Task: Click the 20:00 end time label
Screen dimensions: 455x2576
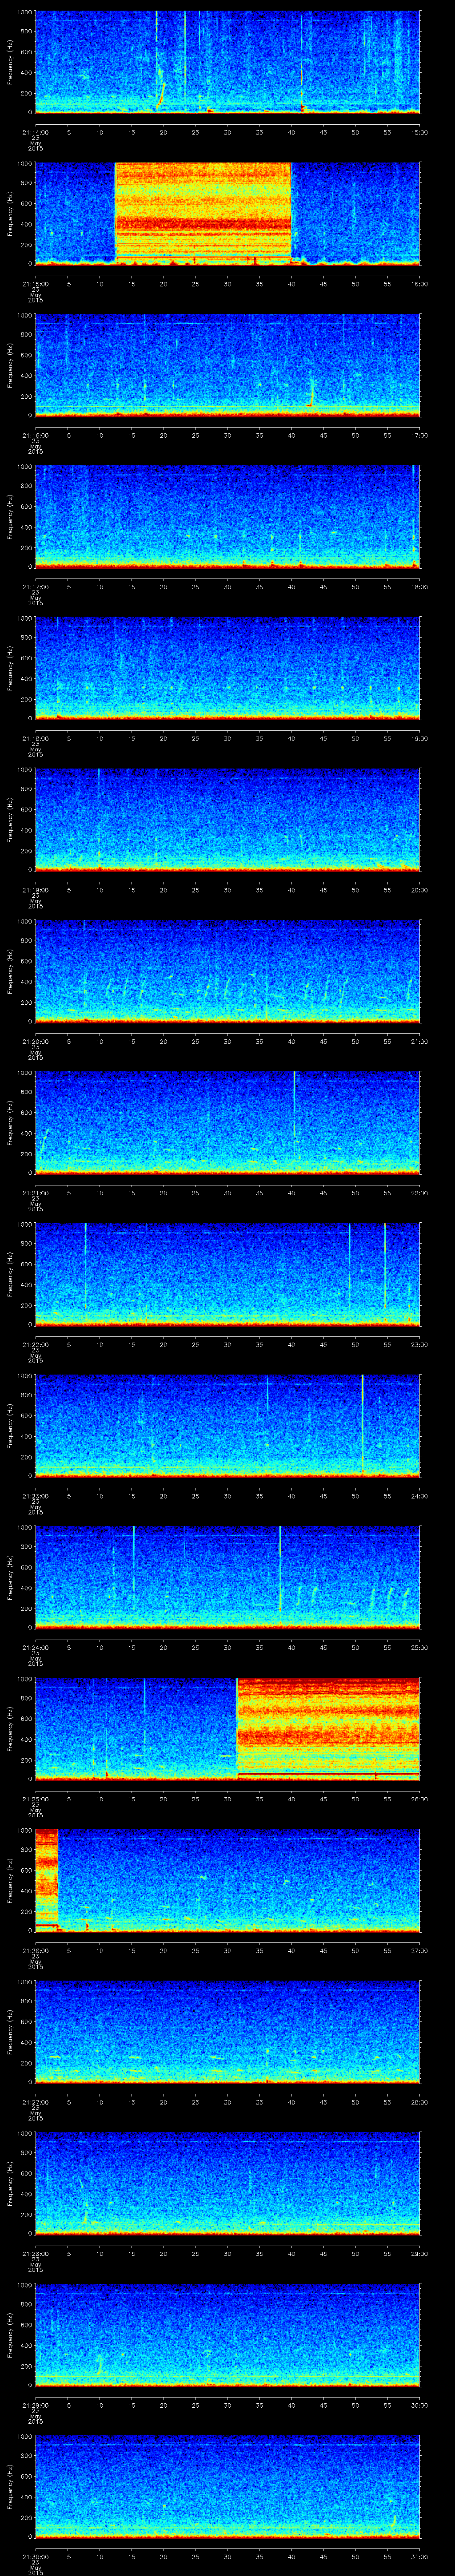Action: tap(419, 890)
